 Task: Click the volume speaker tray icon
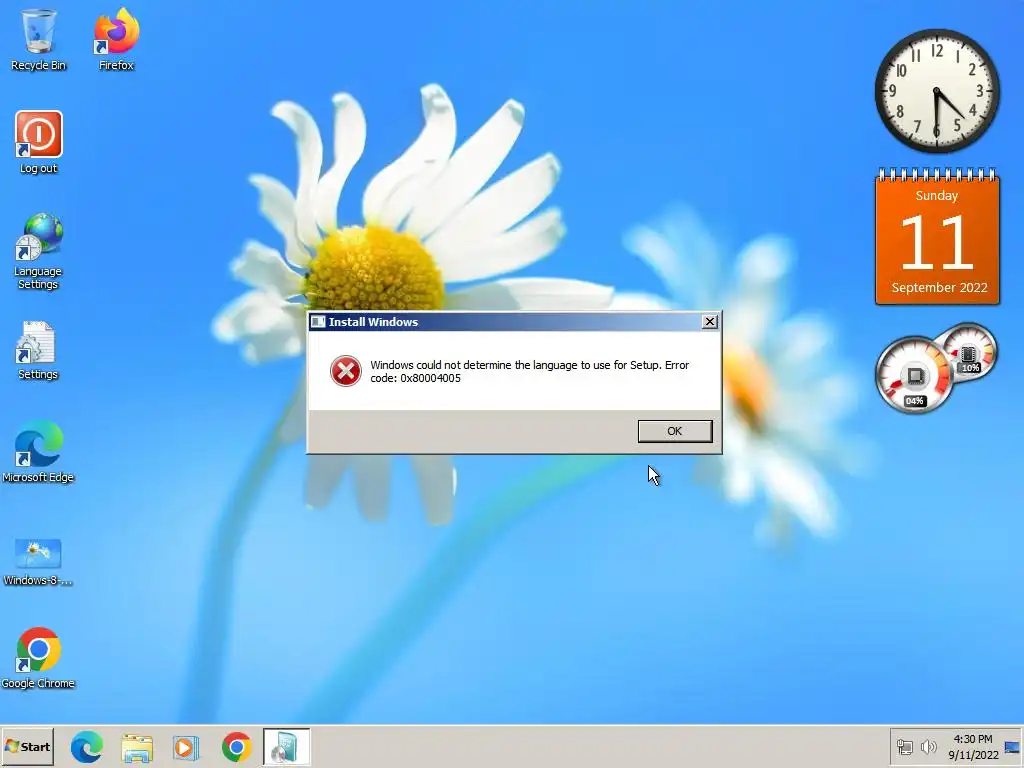click(928, 746)
